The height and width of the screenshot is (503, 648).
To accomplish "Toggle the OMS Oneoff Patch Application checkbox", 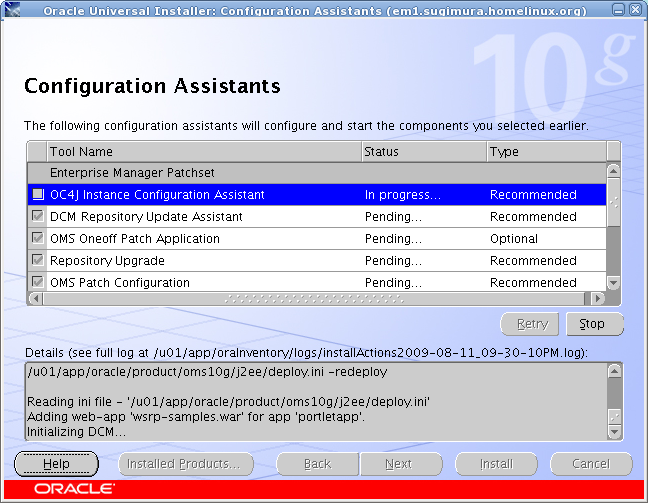I will (38, 238).
